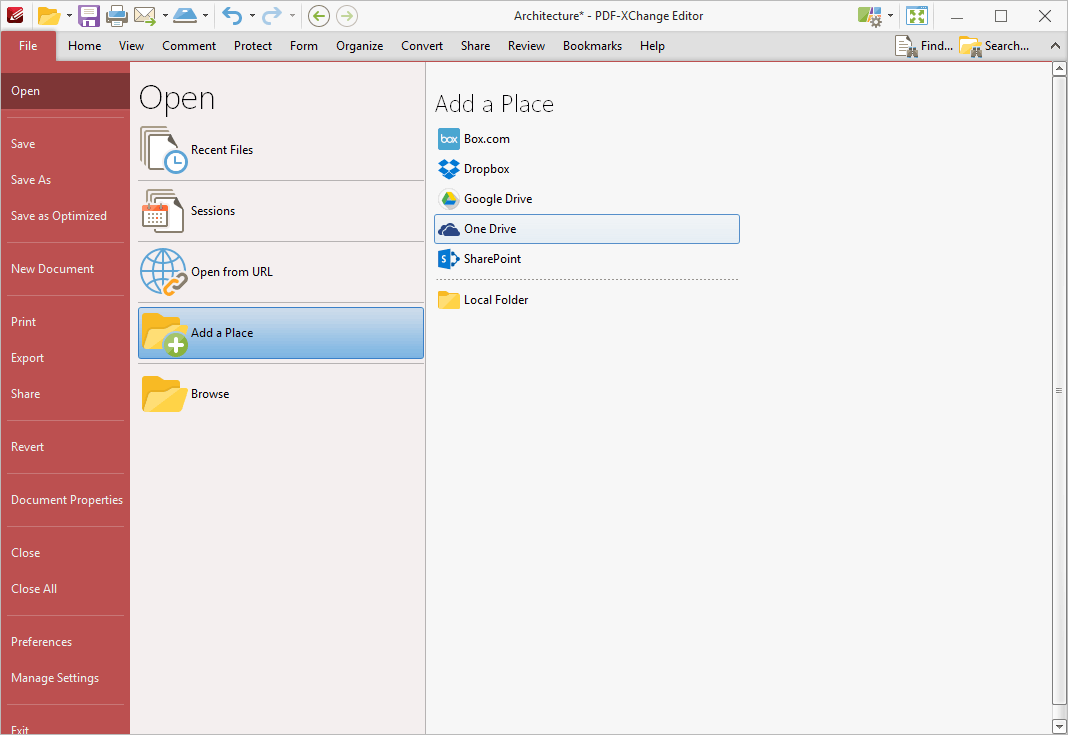Click the Find... button
Viewport: 1068px width, 735px height.
(924, 46)
